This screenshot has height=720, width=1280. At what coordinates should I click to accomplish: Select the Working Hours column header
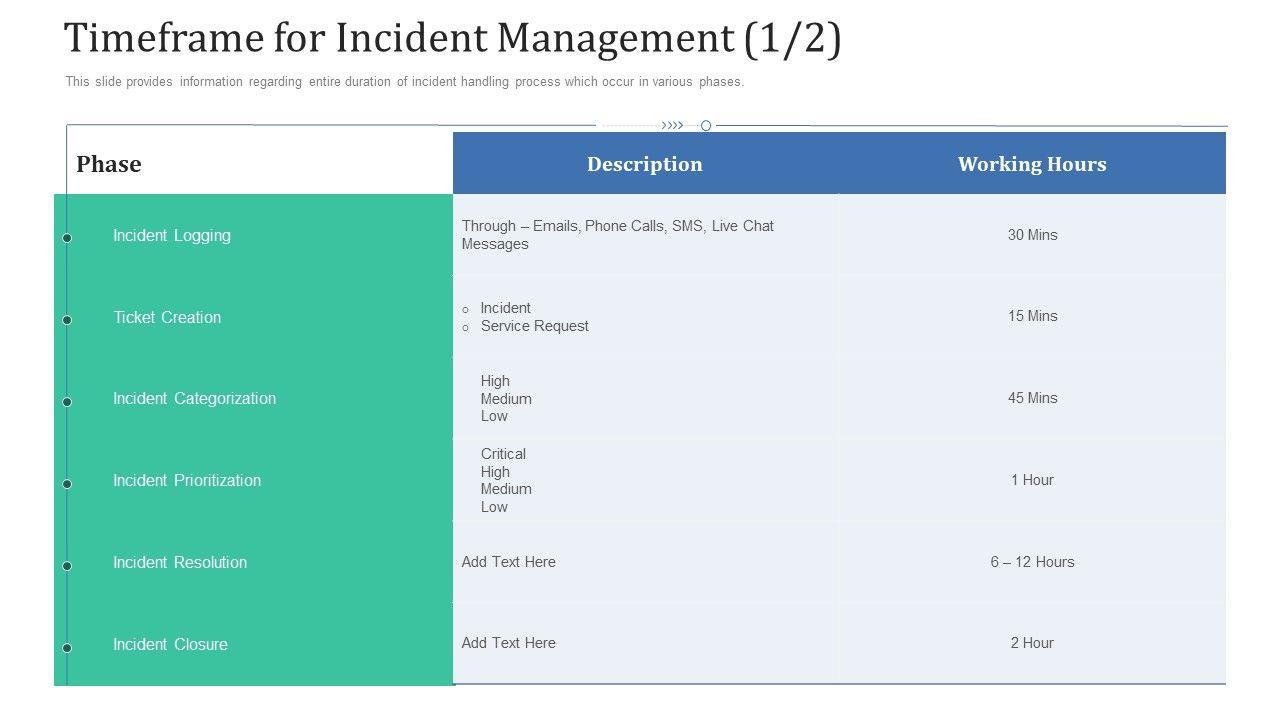pos(1032,164)
